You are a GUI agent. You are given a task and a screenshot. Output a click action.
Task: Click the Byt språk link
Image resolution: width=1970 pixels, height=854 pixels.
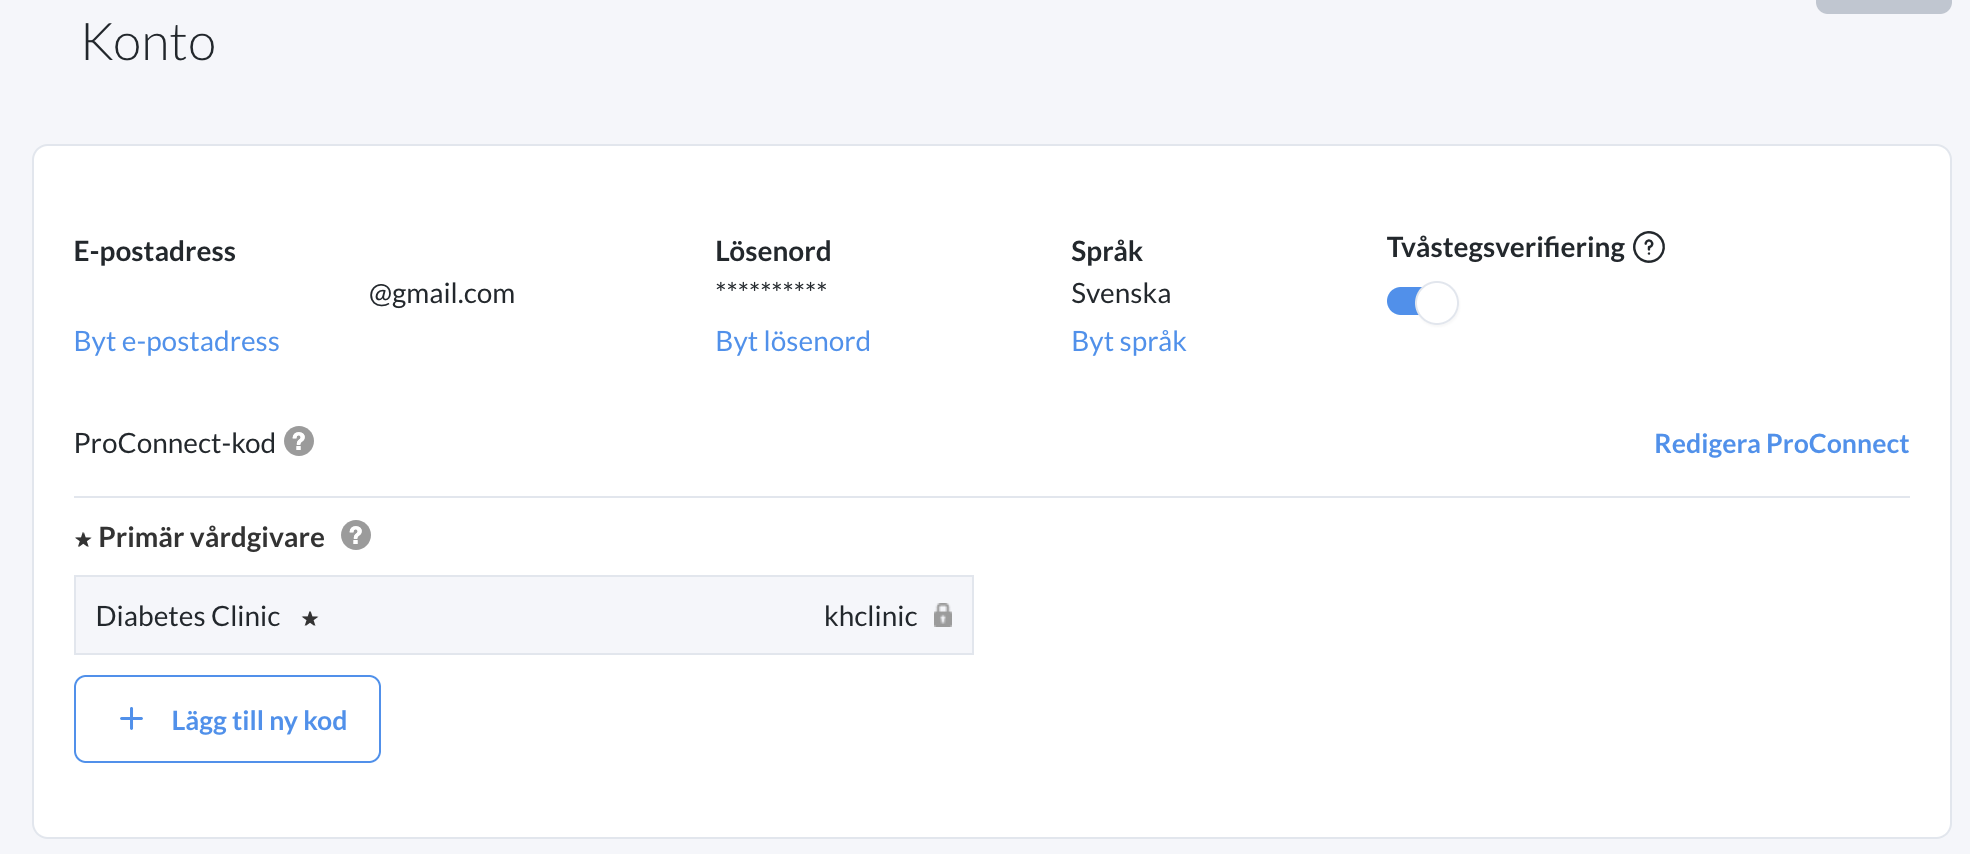(1128, 342)
